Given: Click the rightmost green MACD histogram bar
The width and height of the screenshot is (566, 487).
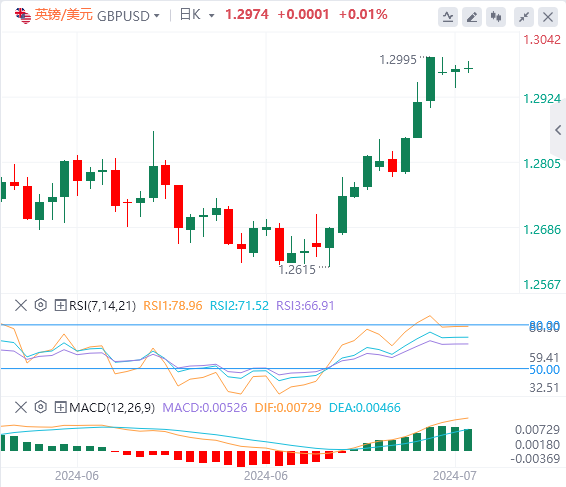Looking at the screenshot, I should tap(468, 440).
